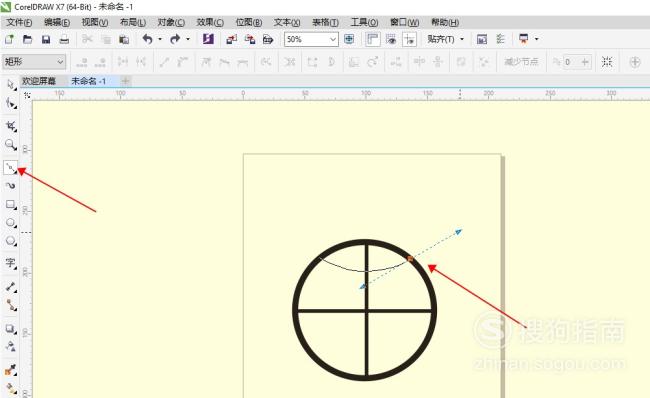Select the Crop tool
The height and width of the screenshot is (398, 650).
(x=11, y=126)
